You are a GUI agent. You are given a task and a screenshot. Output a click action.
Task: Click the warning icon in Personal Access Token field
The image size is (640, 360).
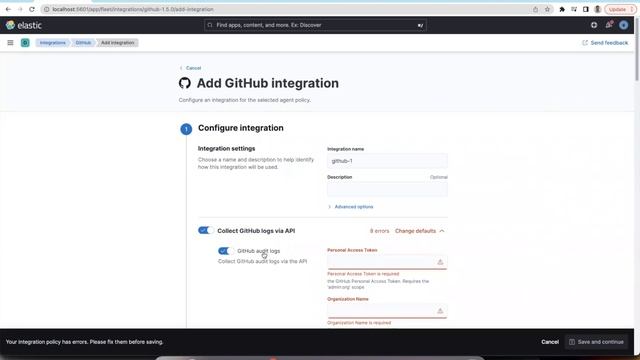pyautogui.click(x=440, y=262)
